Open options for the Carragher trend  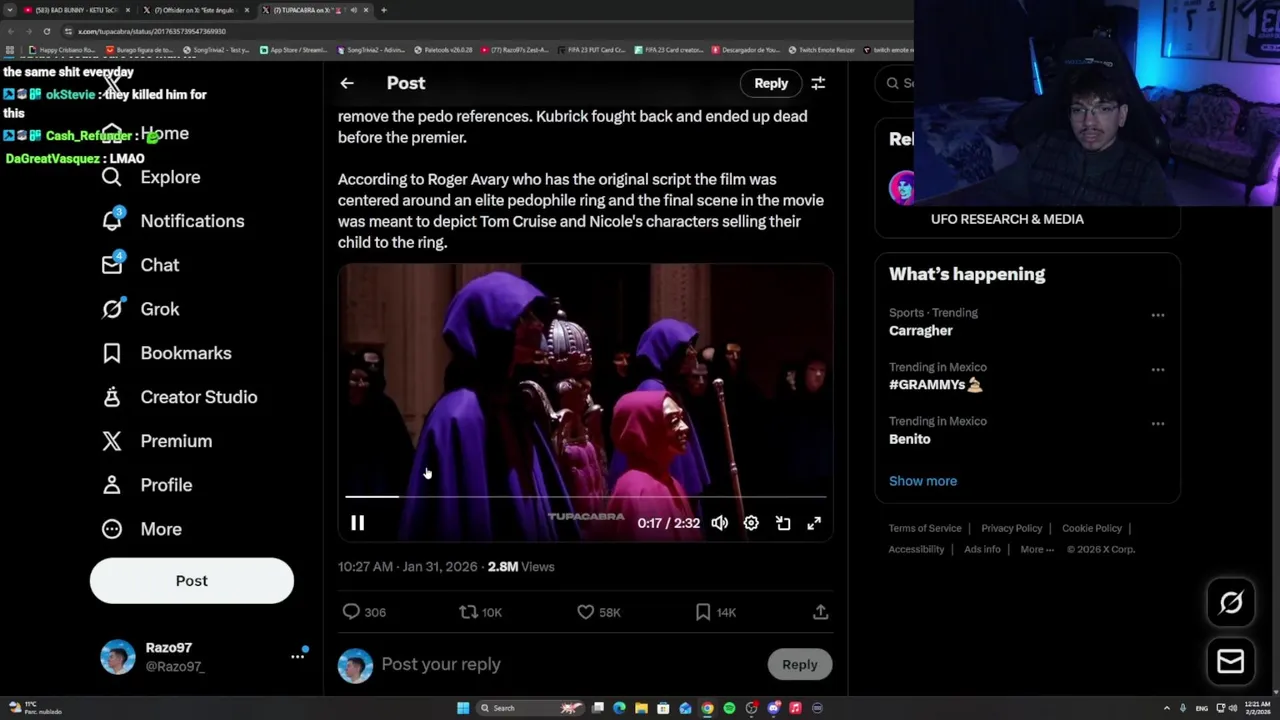1157,315
